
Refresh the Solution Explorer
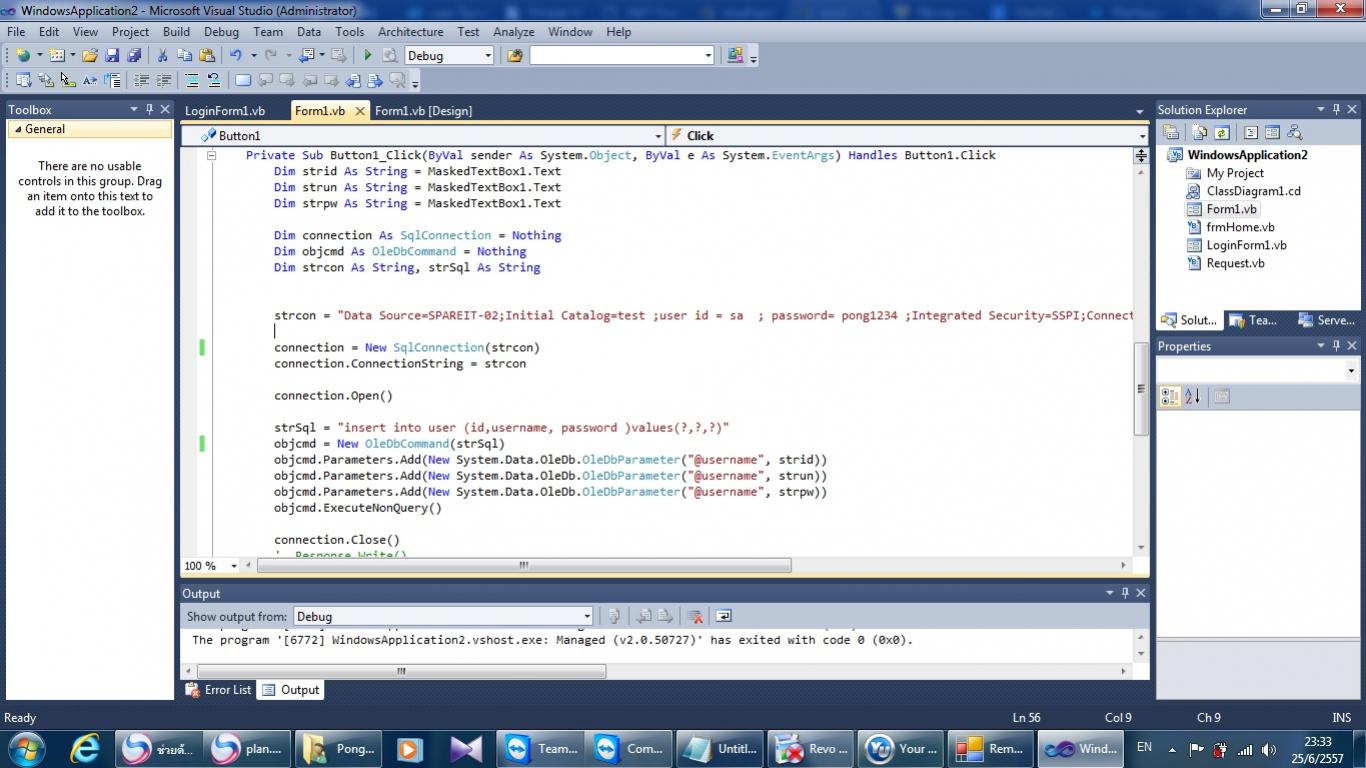[x=1222, y=132]
